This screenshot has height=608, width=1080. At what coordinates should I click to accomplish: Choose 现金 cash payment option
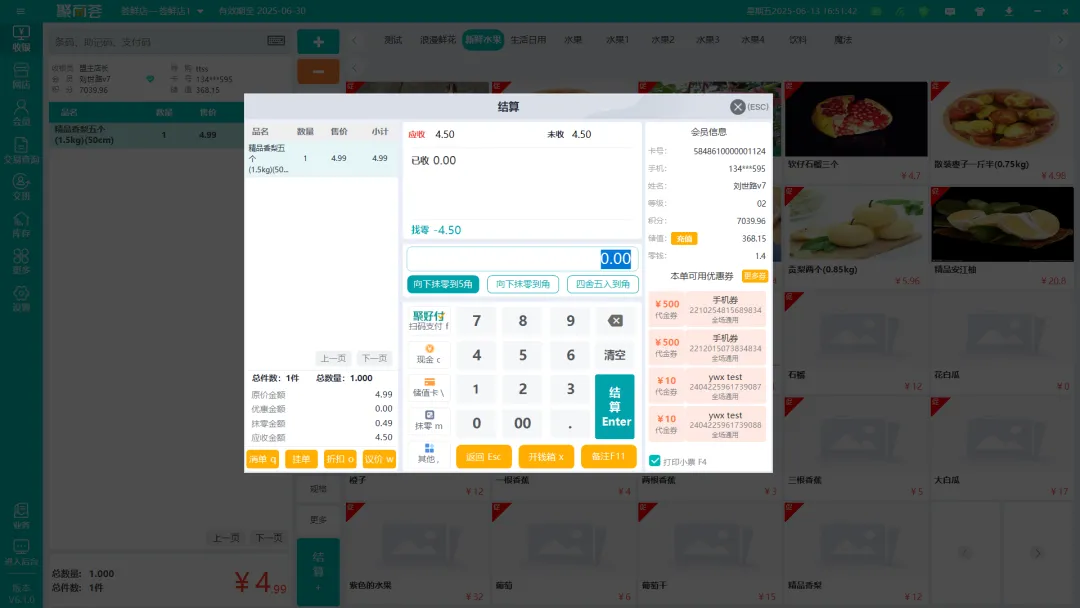[429, 354]
